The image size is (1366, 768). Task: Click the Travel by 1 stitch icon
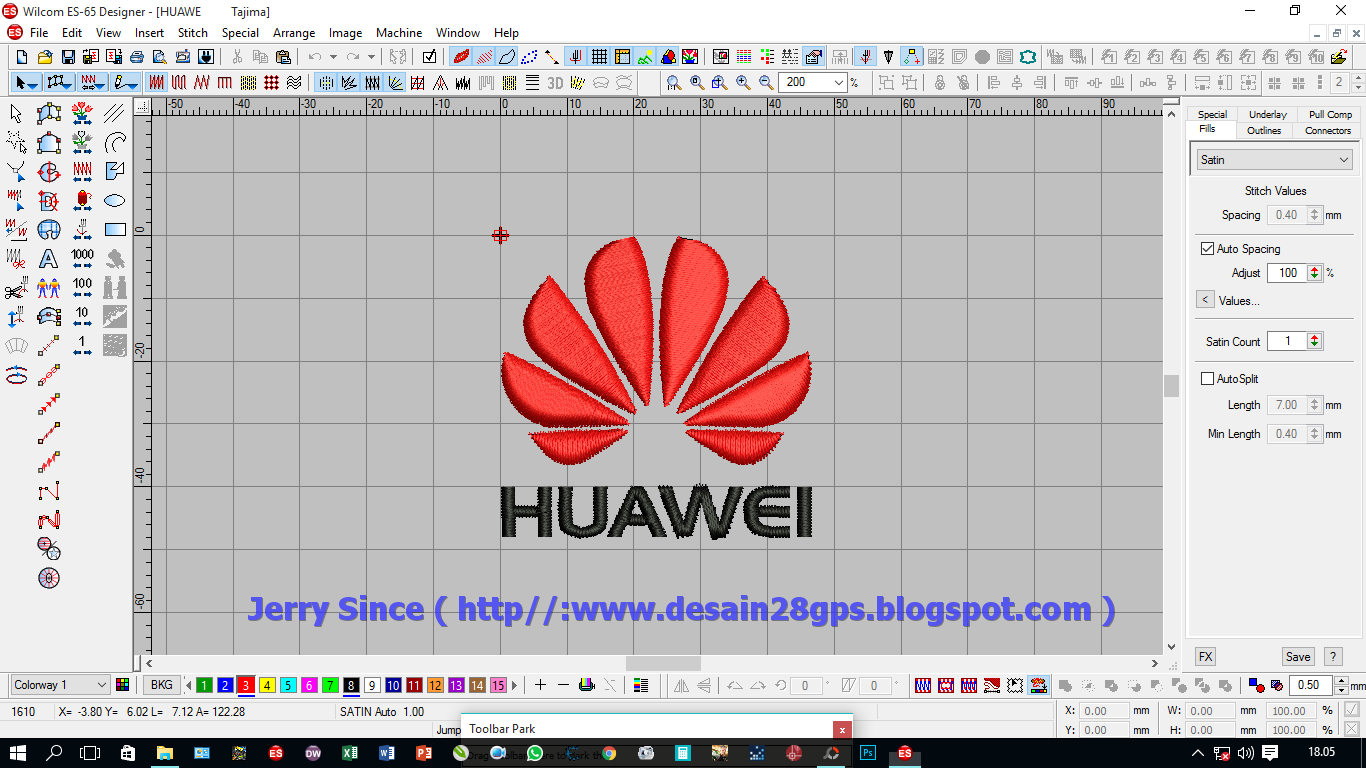click(82, 346)
